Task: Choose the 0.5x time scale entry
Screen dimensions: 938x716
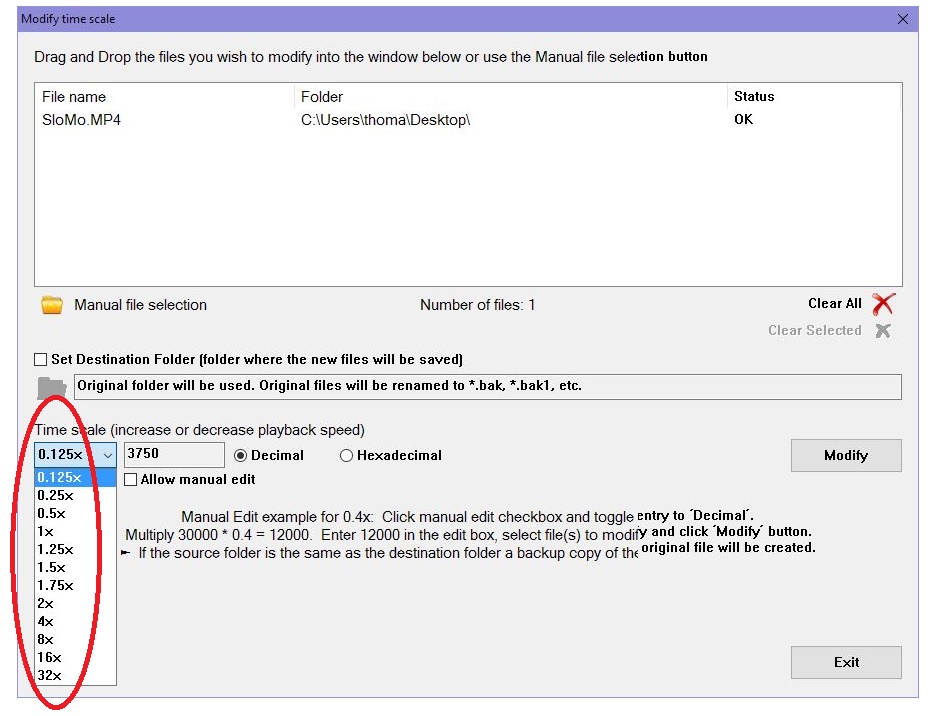Action: (51, 513)
